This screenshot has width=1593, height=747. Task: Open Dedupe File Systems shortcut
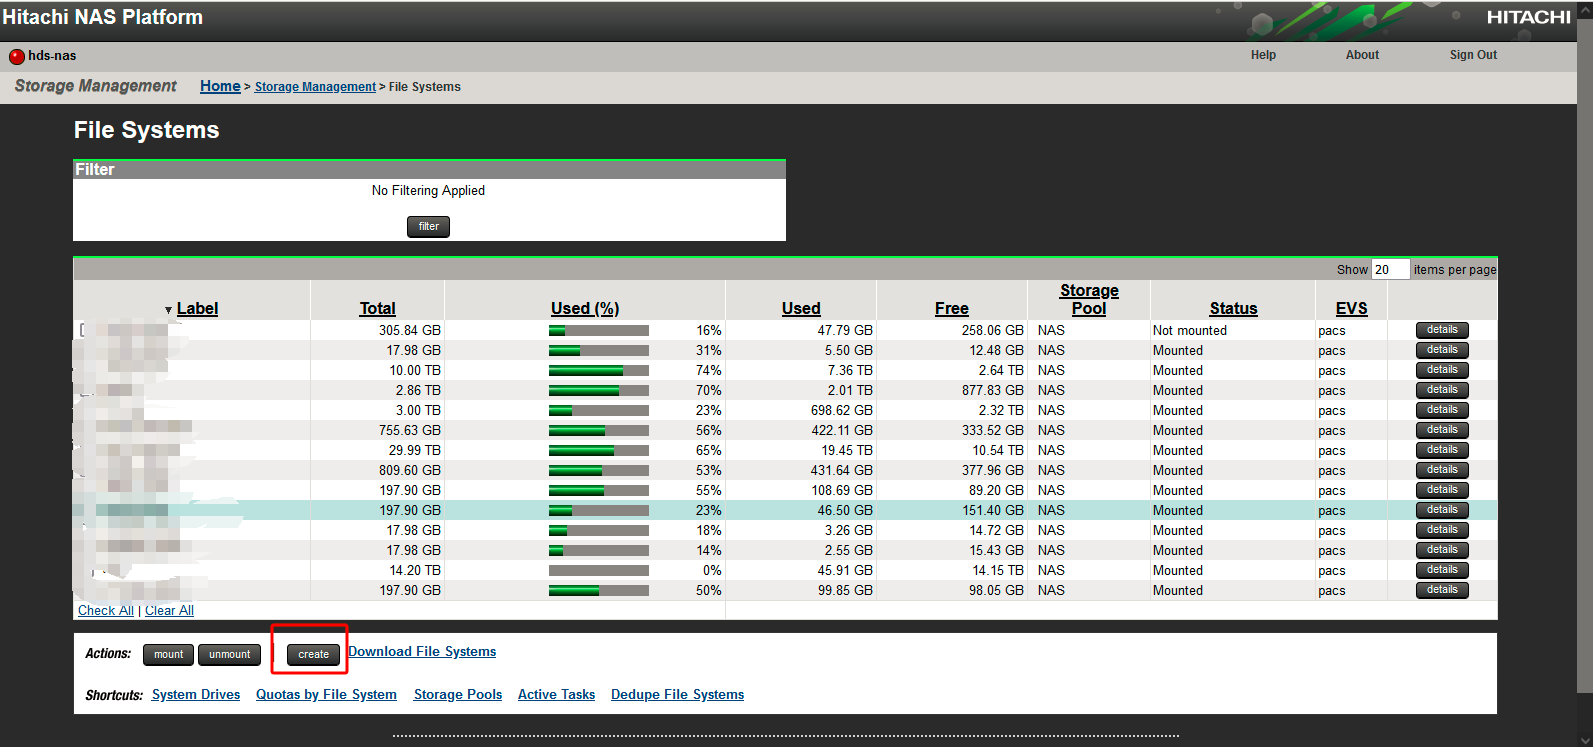(x=677, y=694)
